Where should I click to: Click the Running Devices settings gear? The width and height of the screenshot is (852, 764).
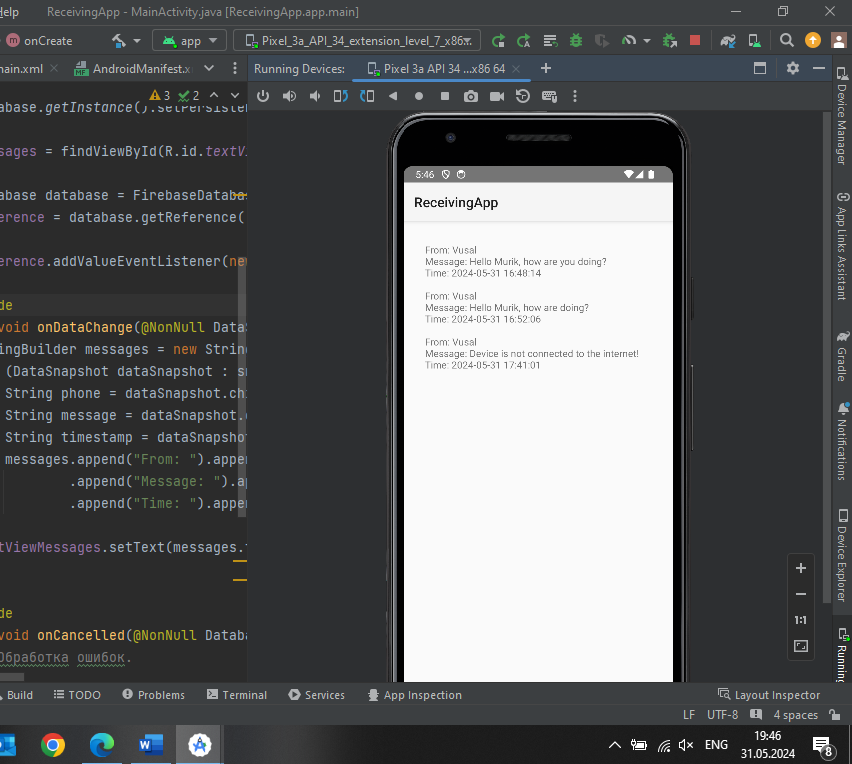(x=793, y=68)
